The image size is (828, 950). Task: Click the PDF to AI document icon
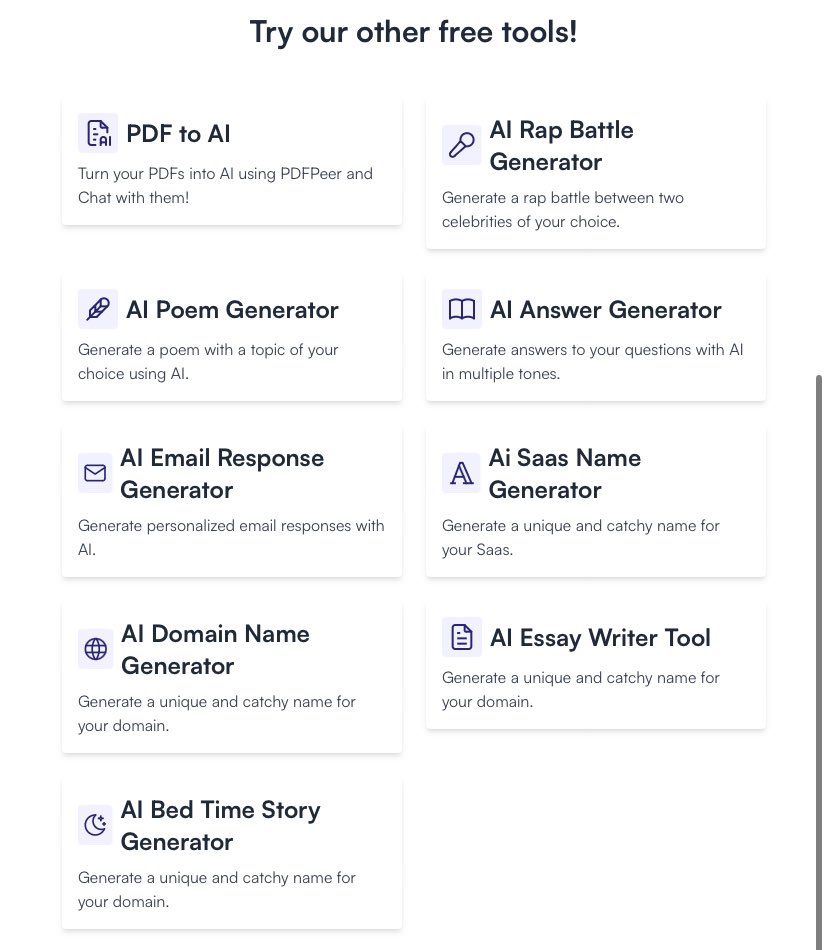coord(98,133)
